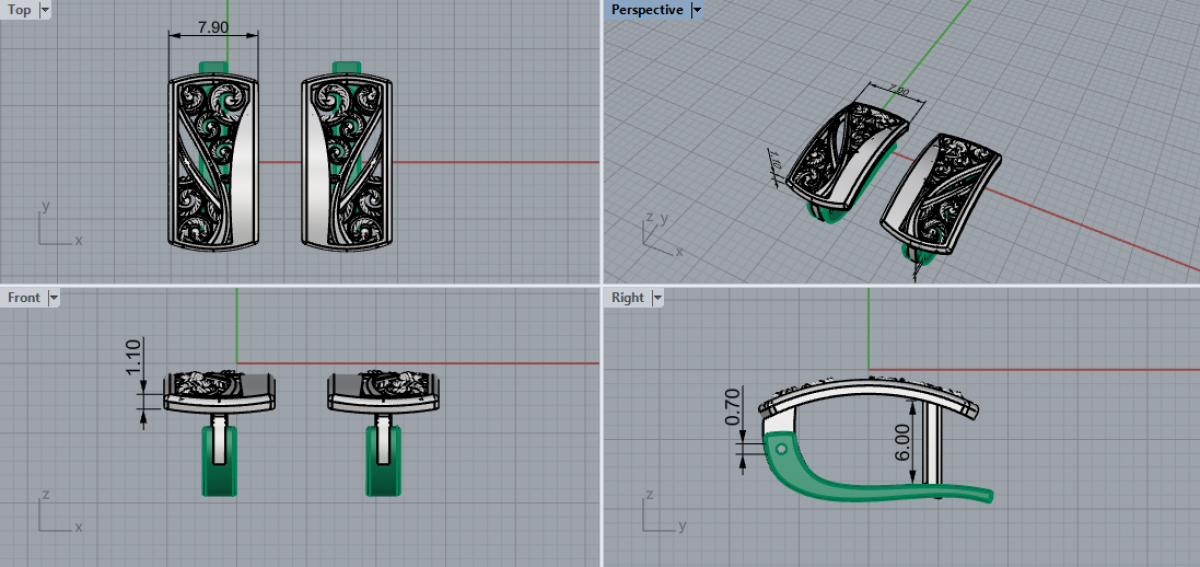Image resolution: width=1200 pixels, height=567 pixels.
Task: Activate the Front viewport title
Action: coord(24,298)
